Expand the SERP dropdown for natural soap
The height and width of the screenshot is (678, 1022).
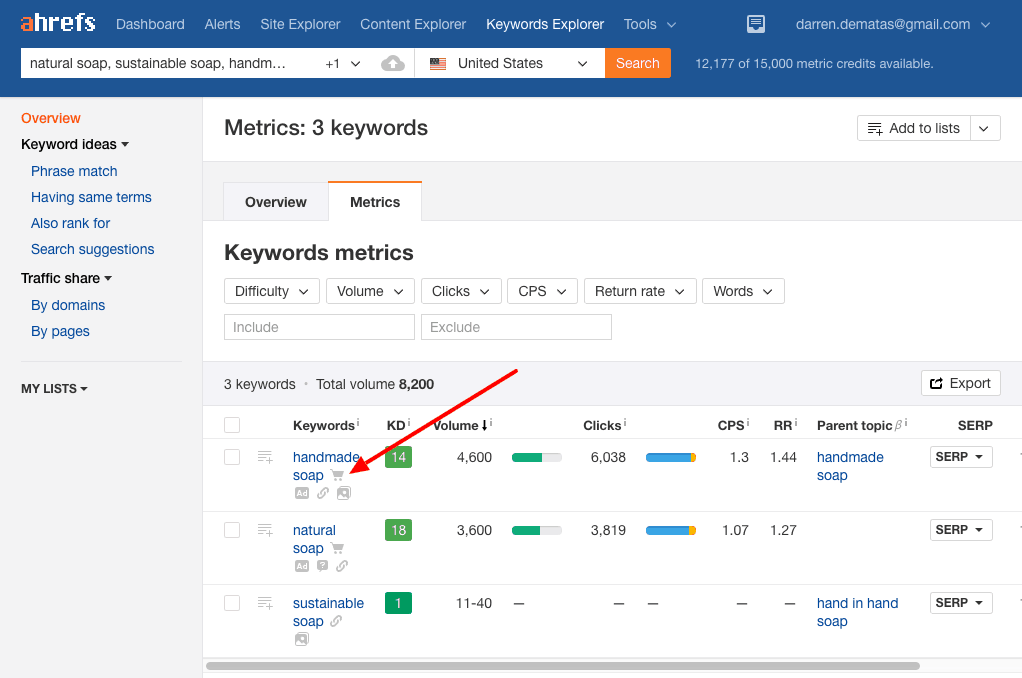pyautogui.click(x=960, y=529)
